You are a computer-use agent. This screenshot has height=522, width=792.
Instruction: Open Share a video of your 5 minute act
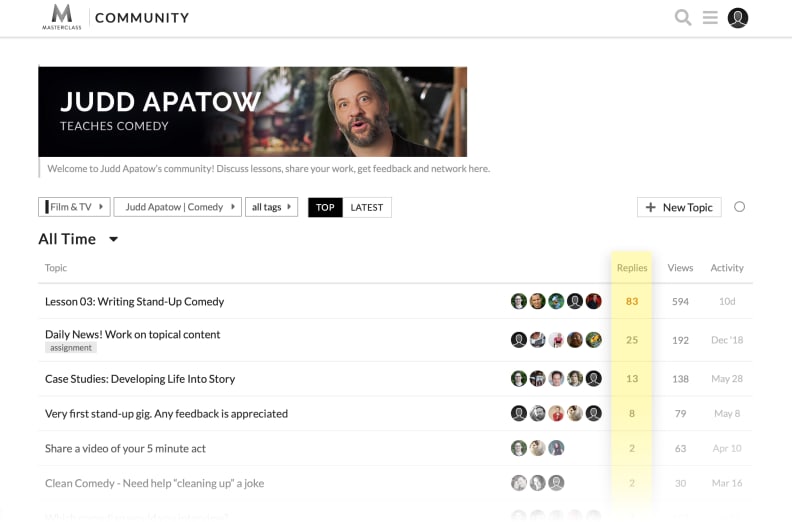[x=125, y=449]
